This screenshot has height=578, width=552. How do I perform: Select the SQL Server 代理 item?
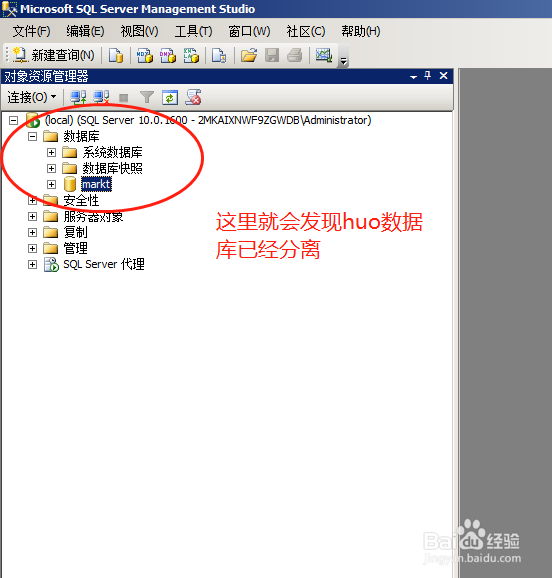[x=104, y=264]
